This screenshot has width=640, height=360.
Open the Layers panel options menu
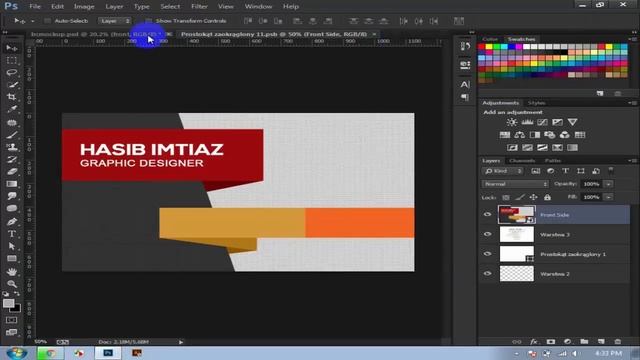pyautogui.click(x=632, y=161)
